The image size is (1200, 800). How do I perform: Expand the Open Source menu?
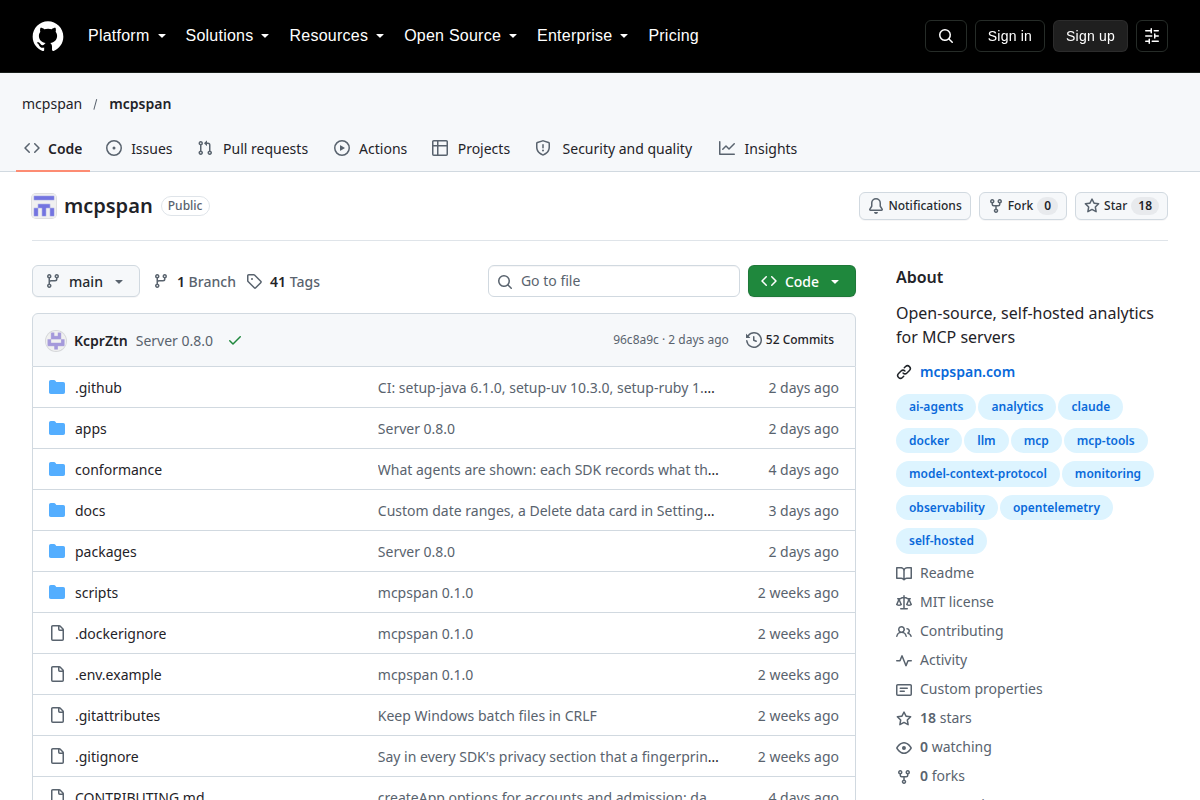pyautogui.click(x=460, y=36)
